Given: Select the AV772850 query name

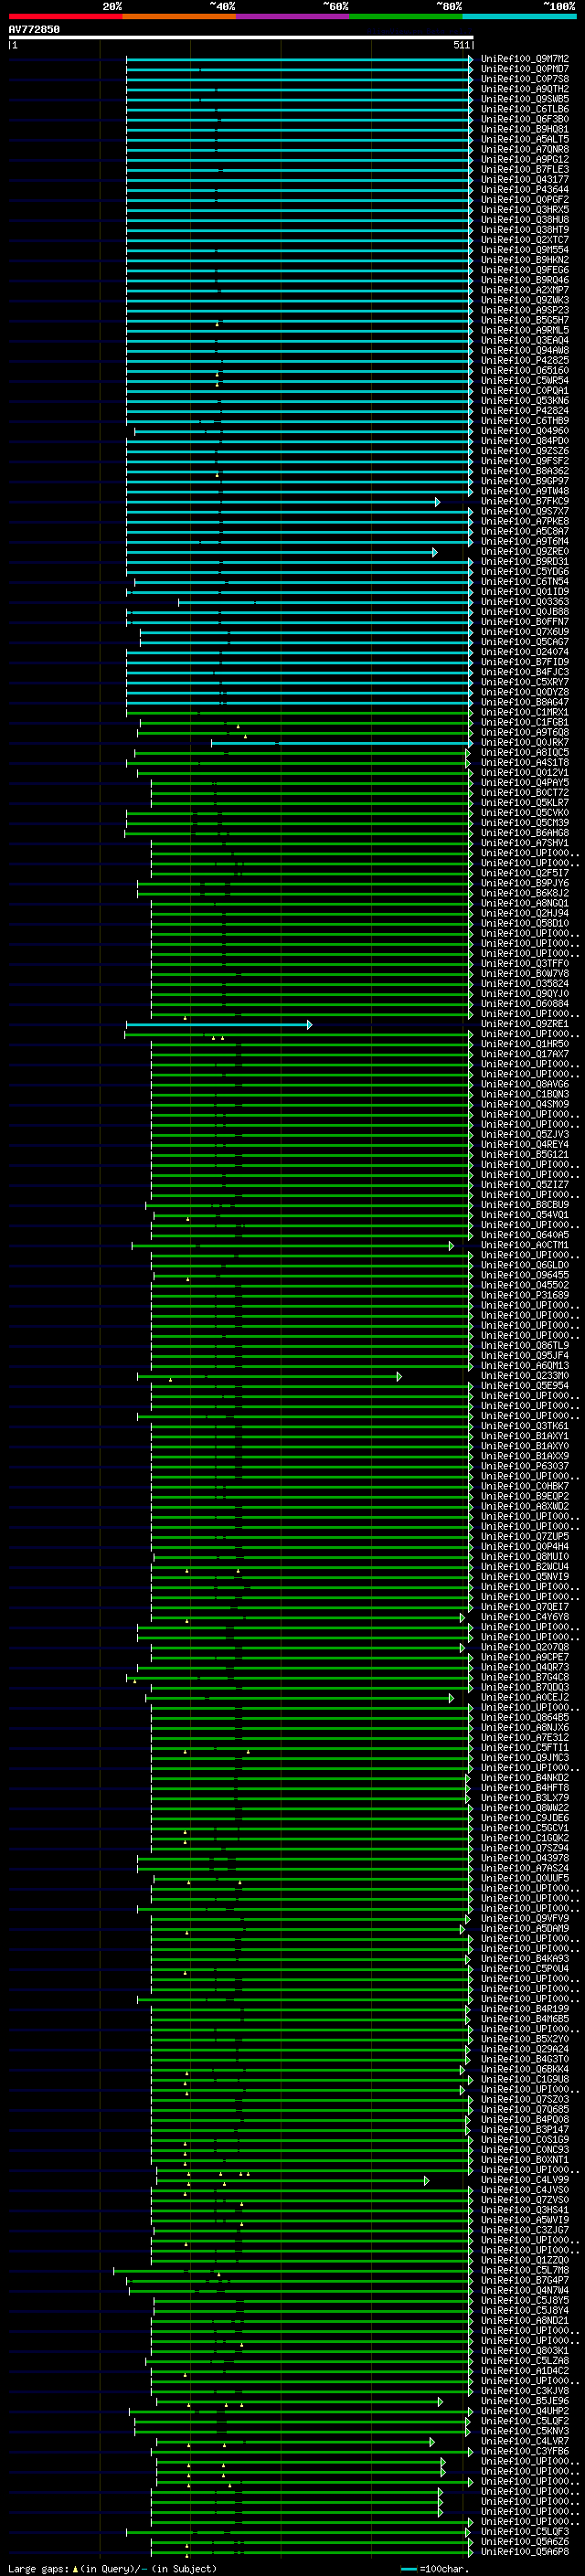Looking at the screenshot, I should 34,30.
